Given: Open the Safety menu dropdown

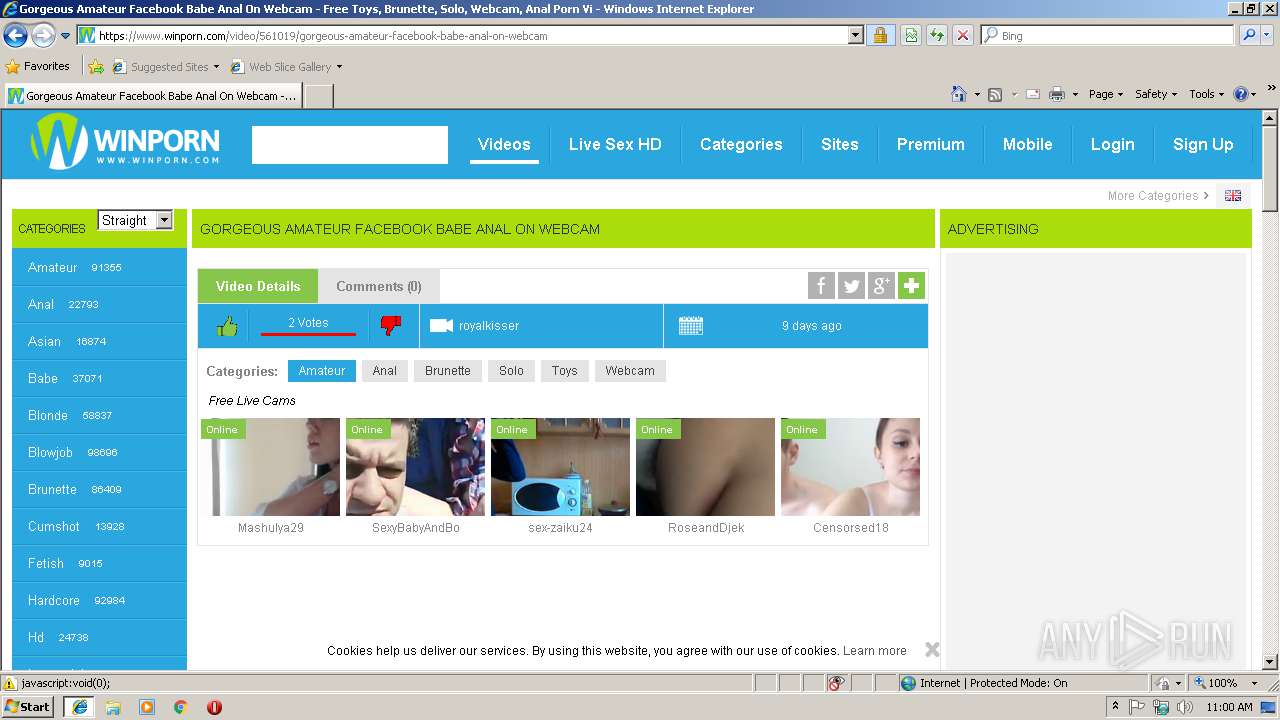Looking at the screenshot, I should point(1155,94).
